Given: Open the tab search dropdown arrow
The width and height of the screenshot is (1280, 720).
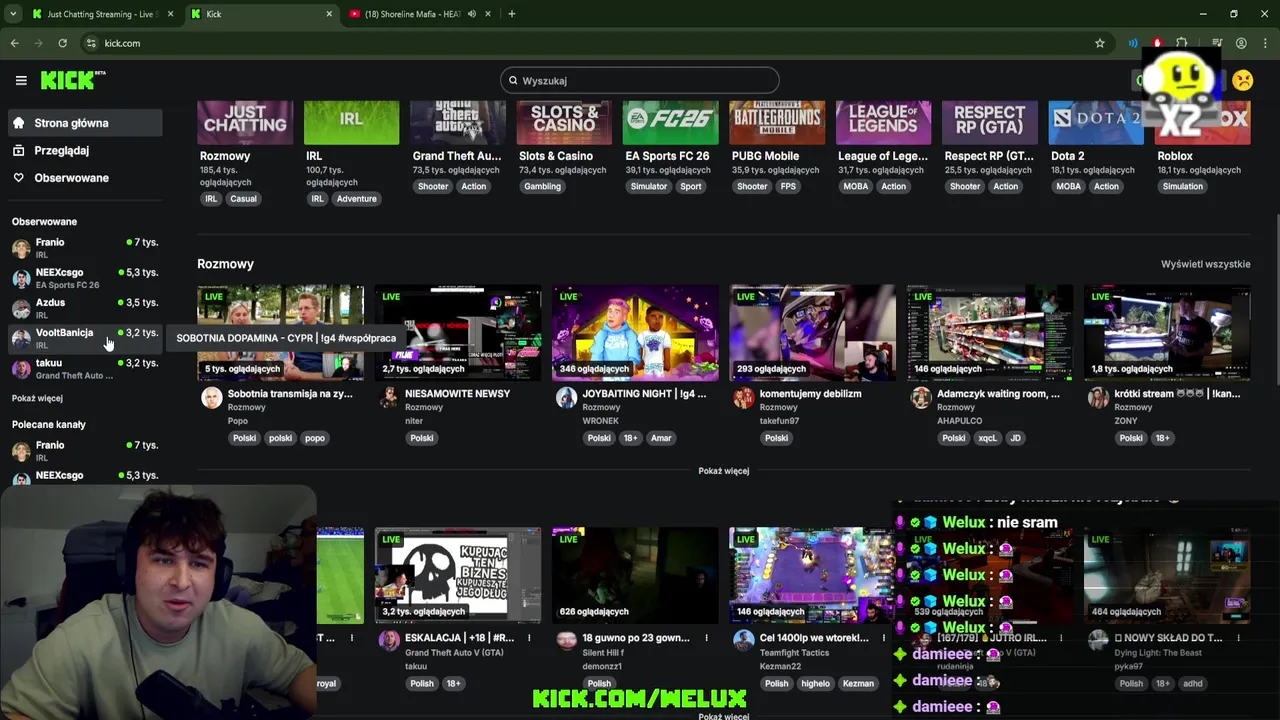Looking at the screenshot, I should coord(12,14).
